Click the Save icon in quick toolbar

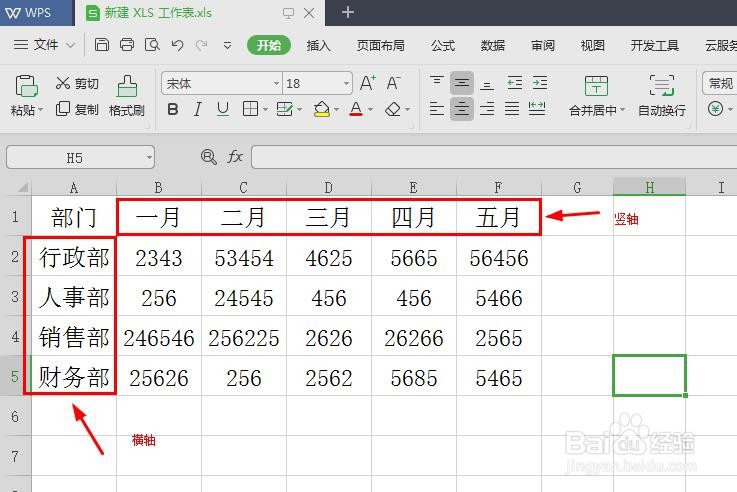tap(102, 45)
